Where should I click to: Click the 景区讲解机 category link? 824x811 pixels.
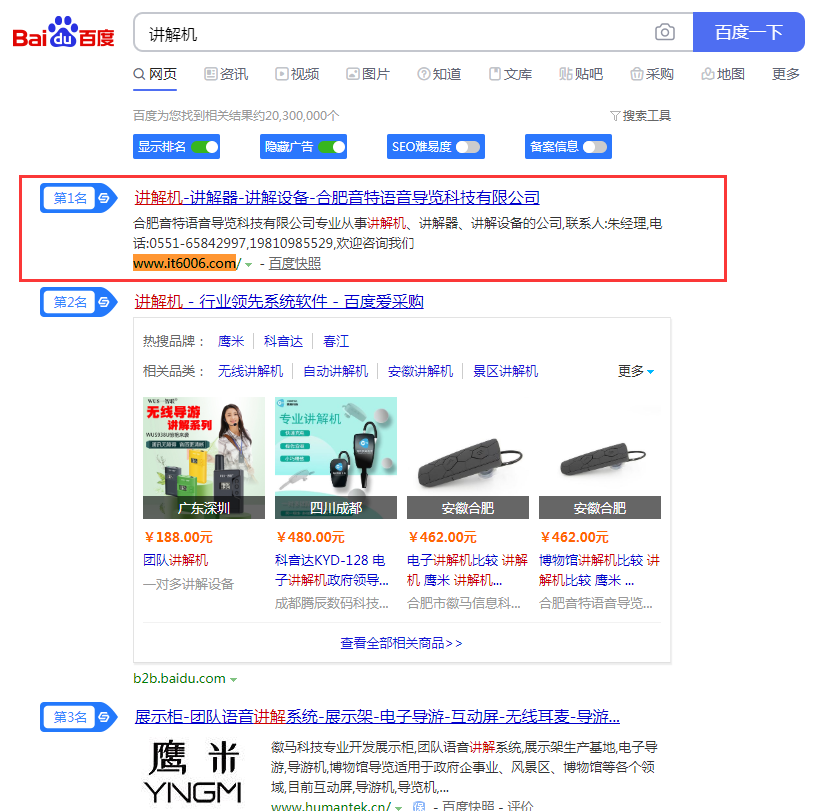[505, 372]
